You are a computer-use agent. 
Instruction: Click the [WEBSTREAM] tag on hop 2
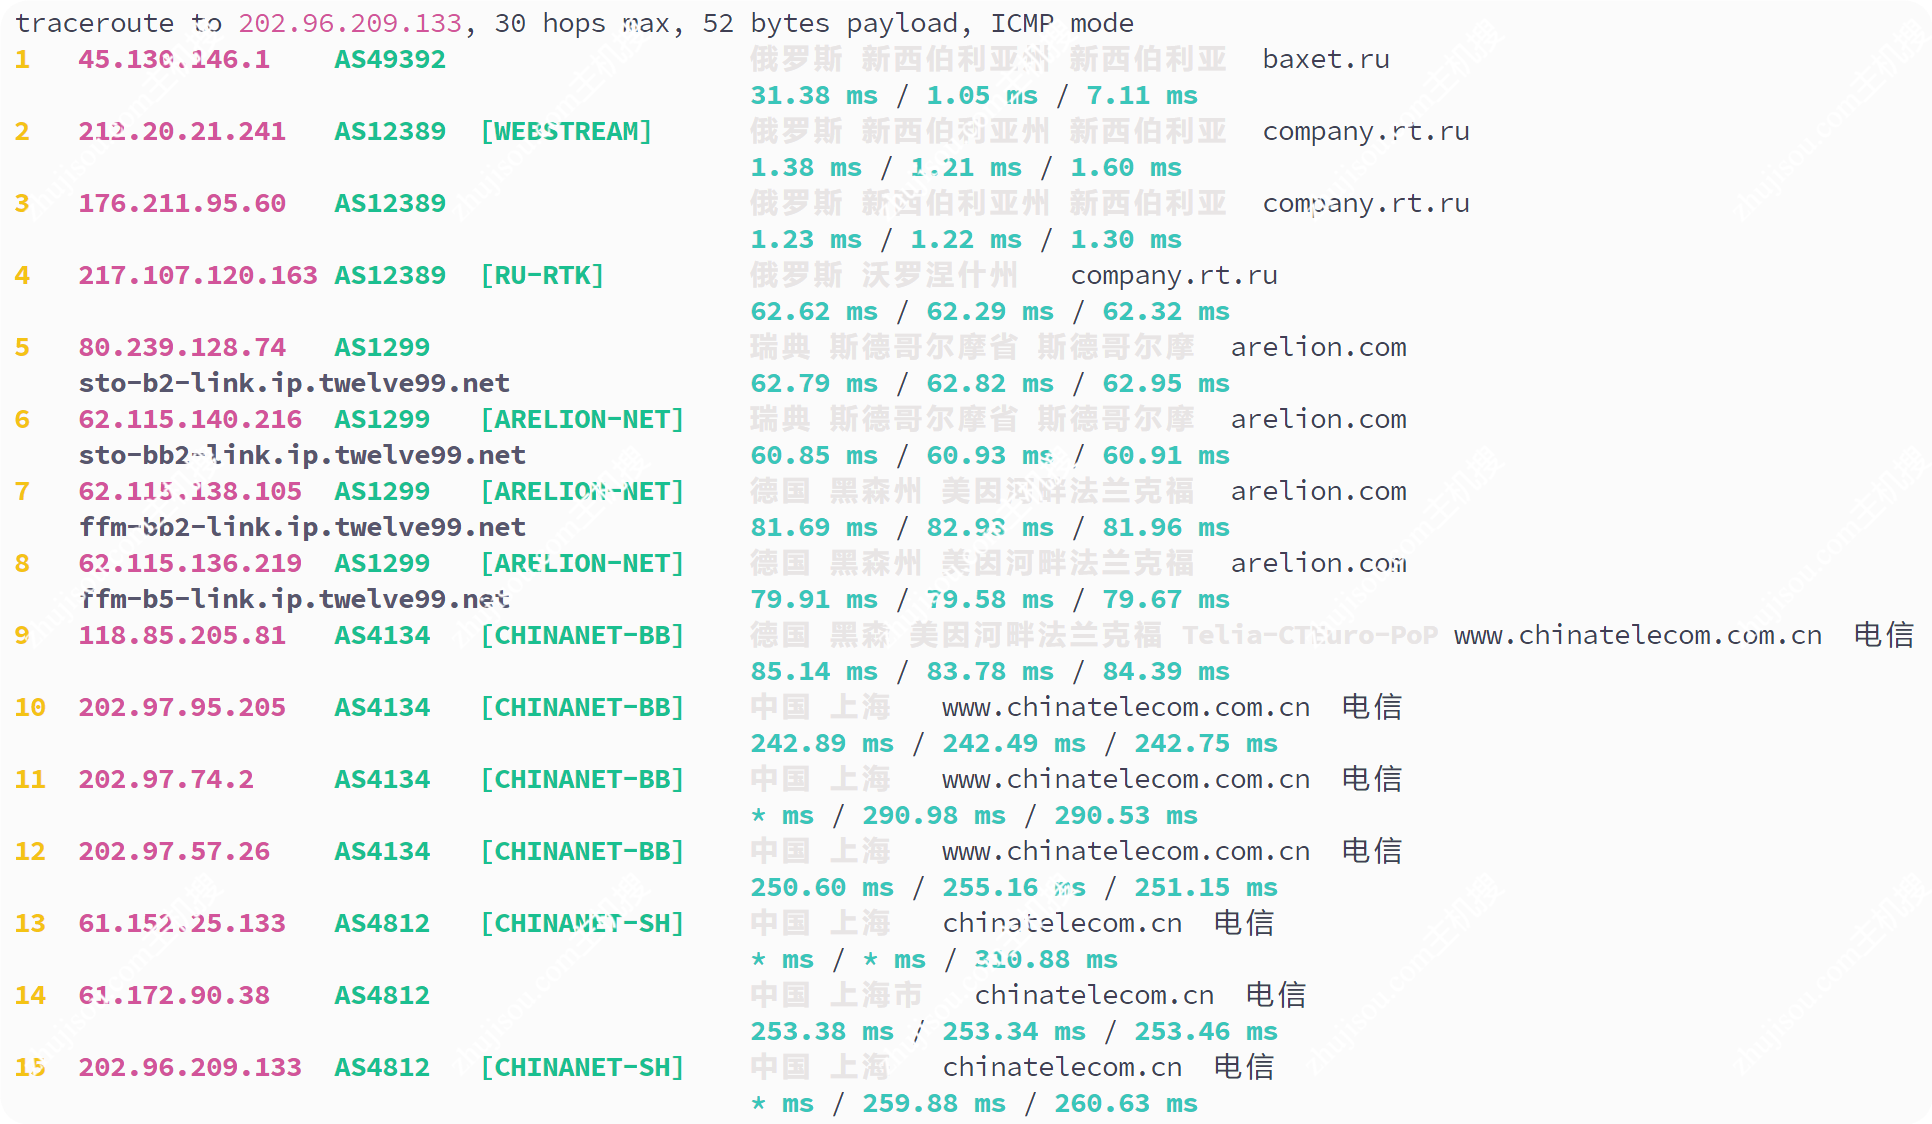coord(566,131)
